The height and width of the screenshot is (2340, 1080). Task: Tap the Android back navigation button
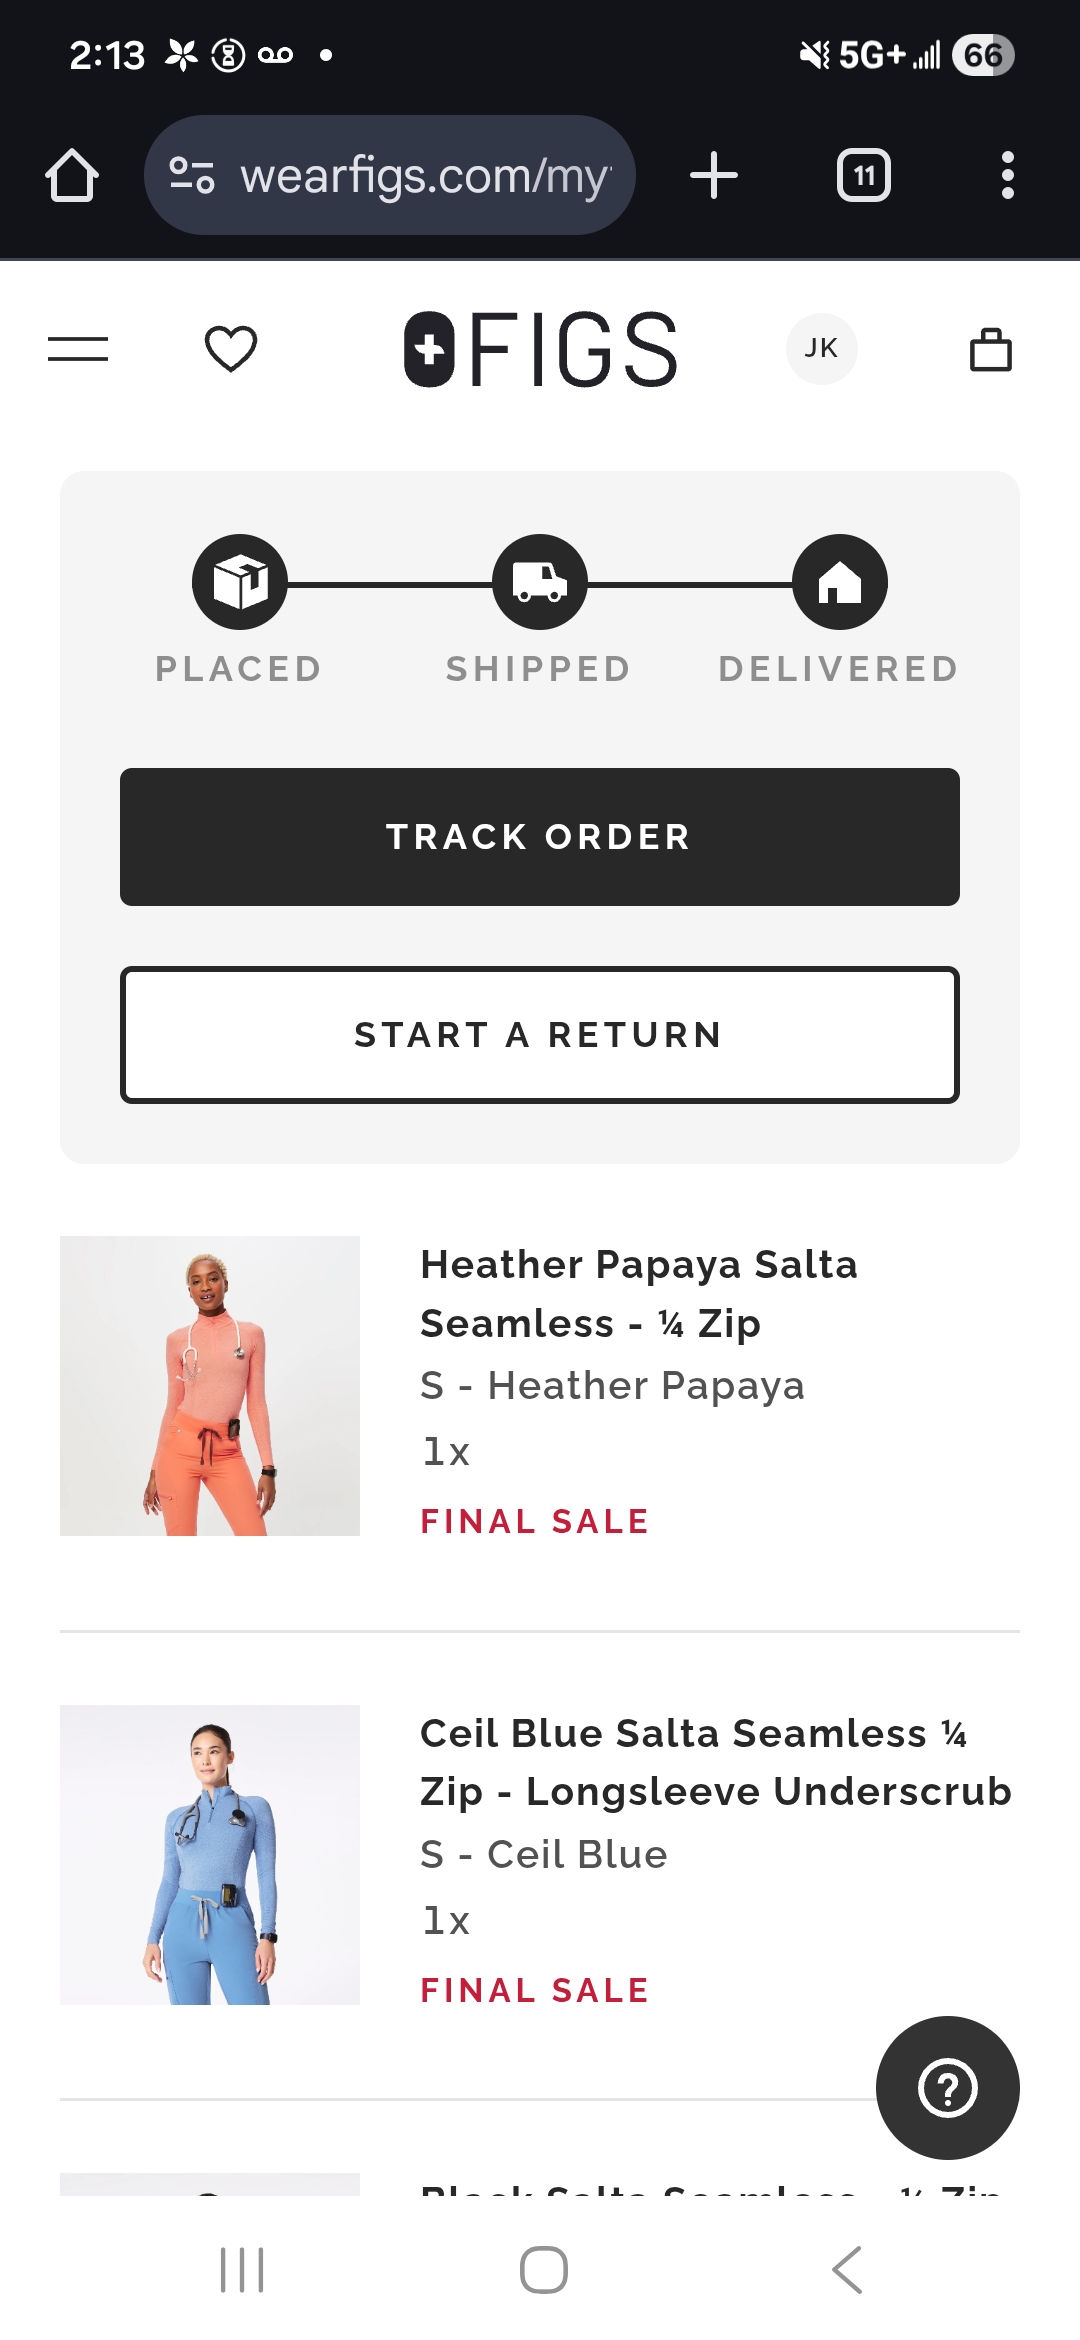(846, 2270)
